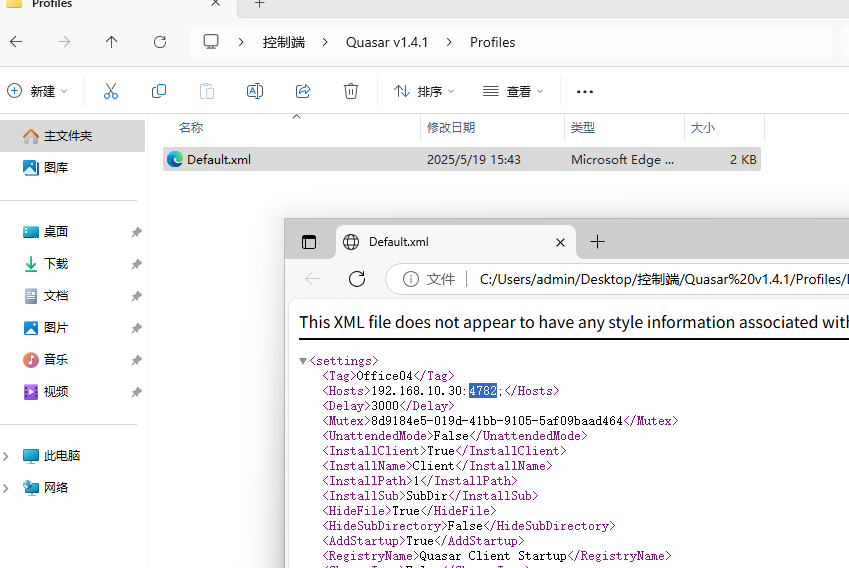The height and width of the screenshot is (568, 849).
Task: Sort by 名称 column header
Action: (x=191, y=128)
